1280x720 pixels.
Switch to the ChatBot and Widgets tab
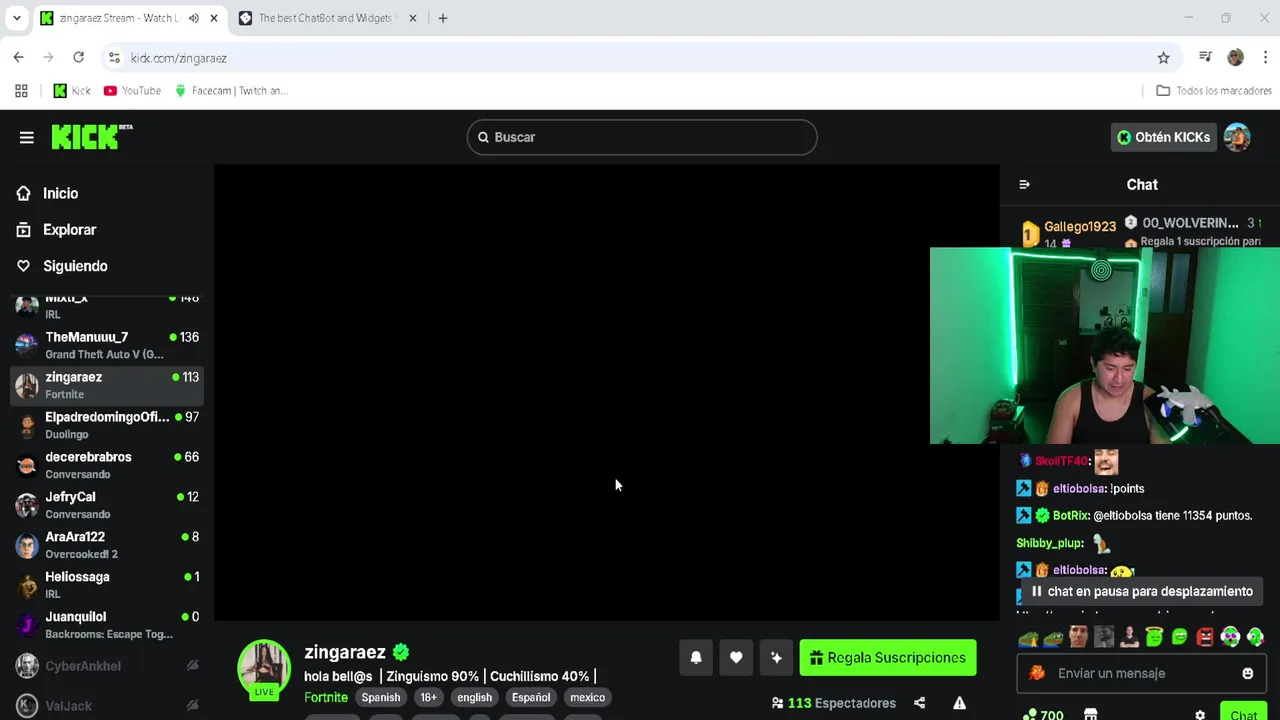(326, 18)
